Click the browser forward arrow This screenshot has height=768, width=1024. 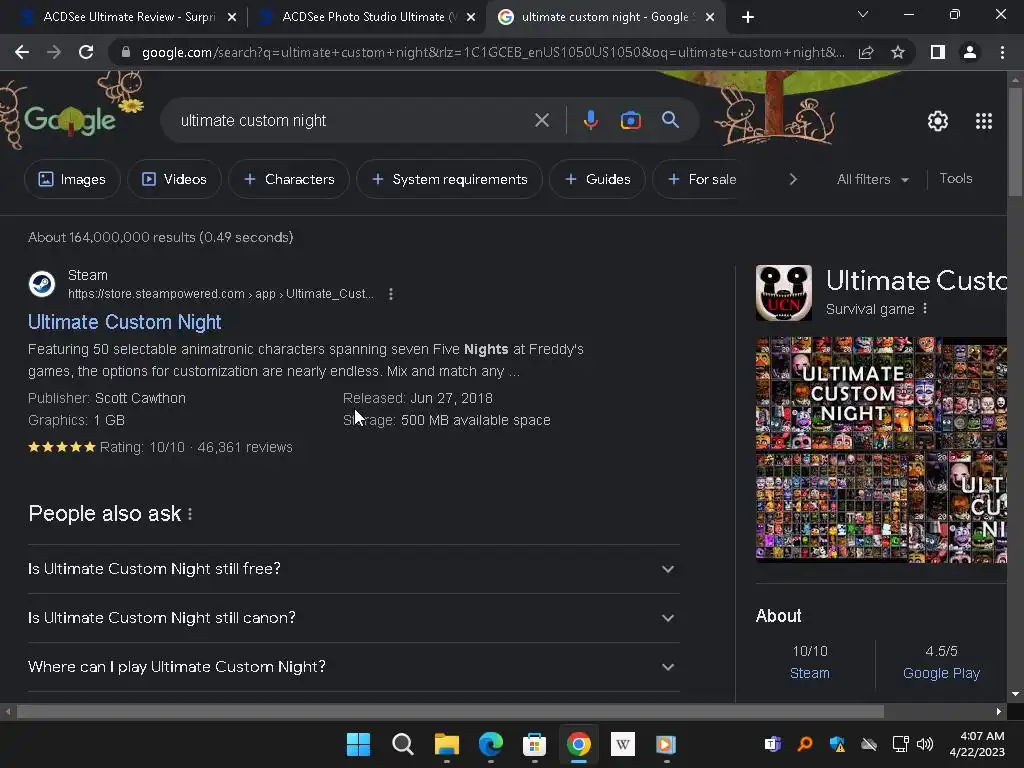54,52
